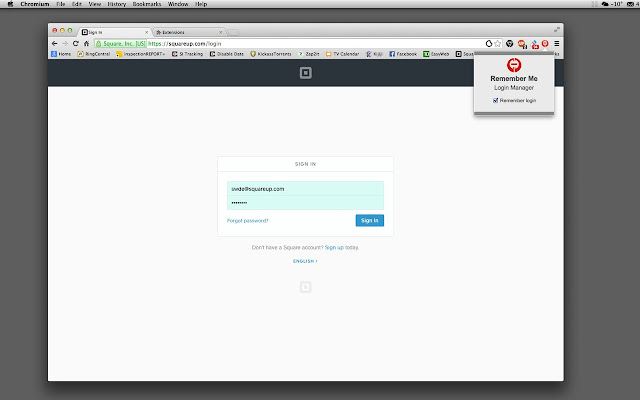
Task: Go back with the browser back arrow
Action: 55,43
